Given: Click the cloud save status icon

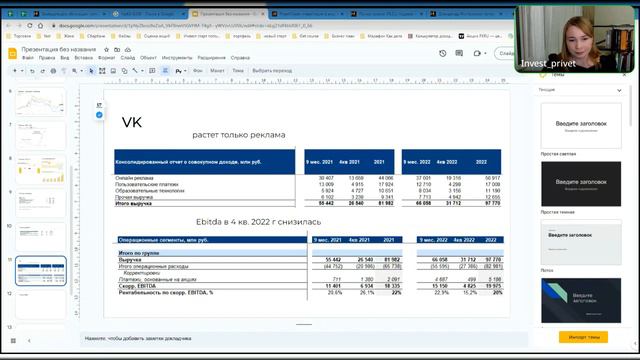Looking at the screenshot, I should (x=128, y=50).
